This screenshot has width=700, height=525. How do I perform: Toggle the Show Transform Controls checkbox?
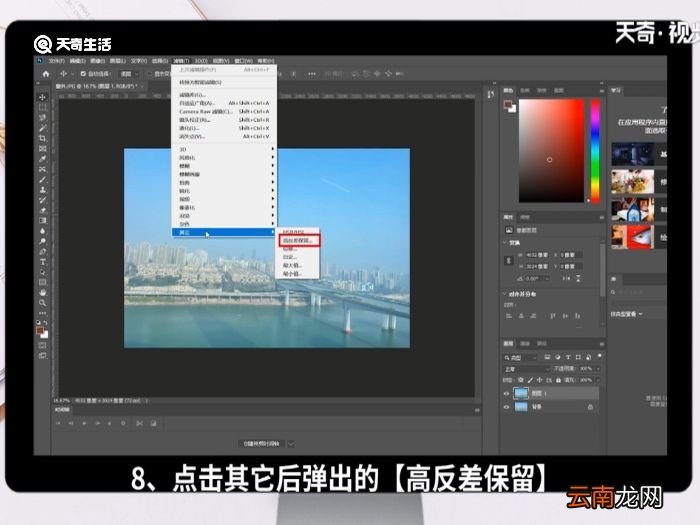point(150,74)
